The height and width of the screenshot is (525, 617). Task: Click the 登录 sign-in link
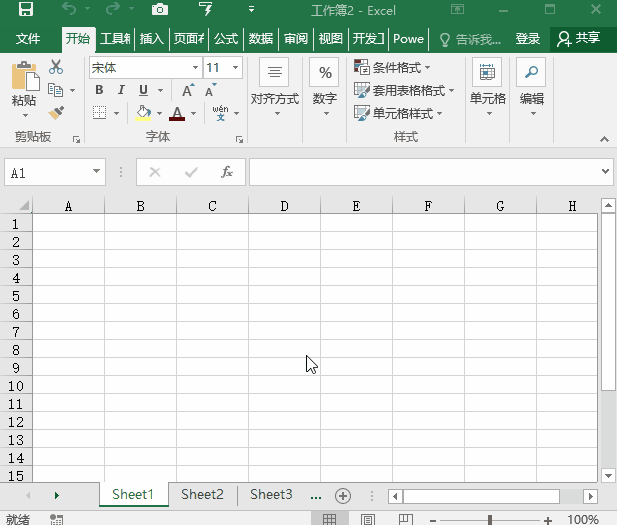528,39
